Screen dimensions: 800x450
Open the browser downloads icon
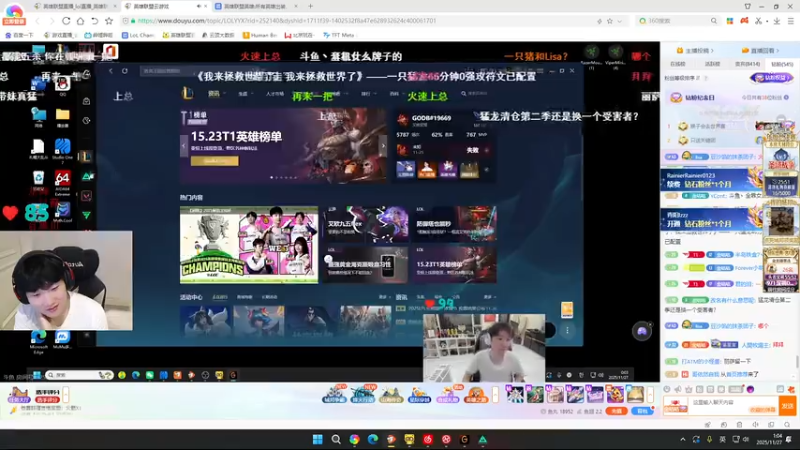777,21
